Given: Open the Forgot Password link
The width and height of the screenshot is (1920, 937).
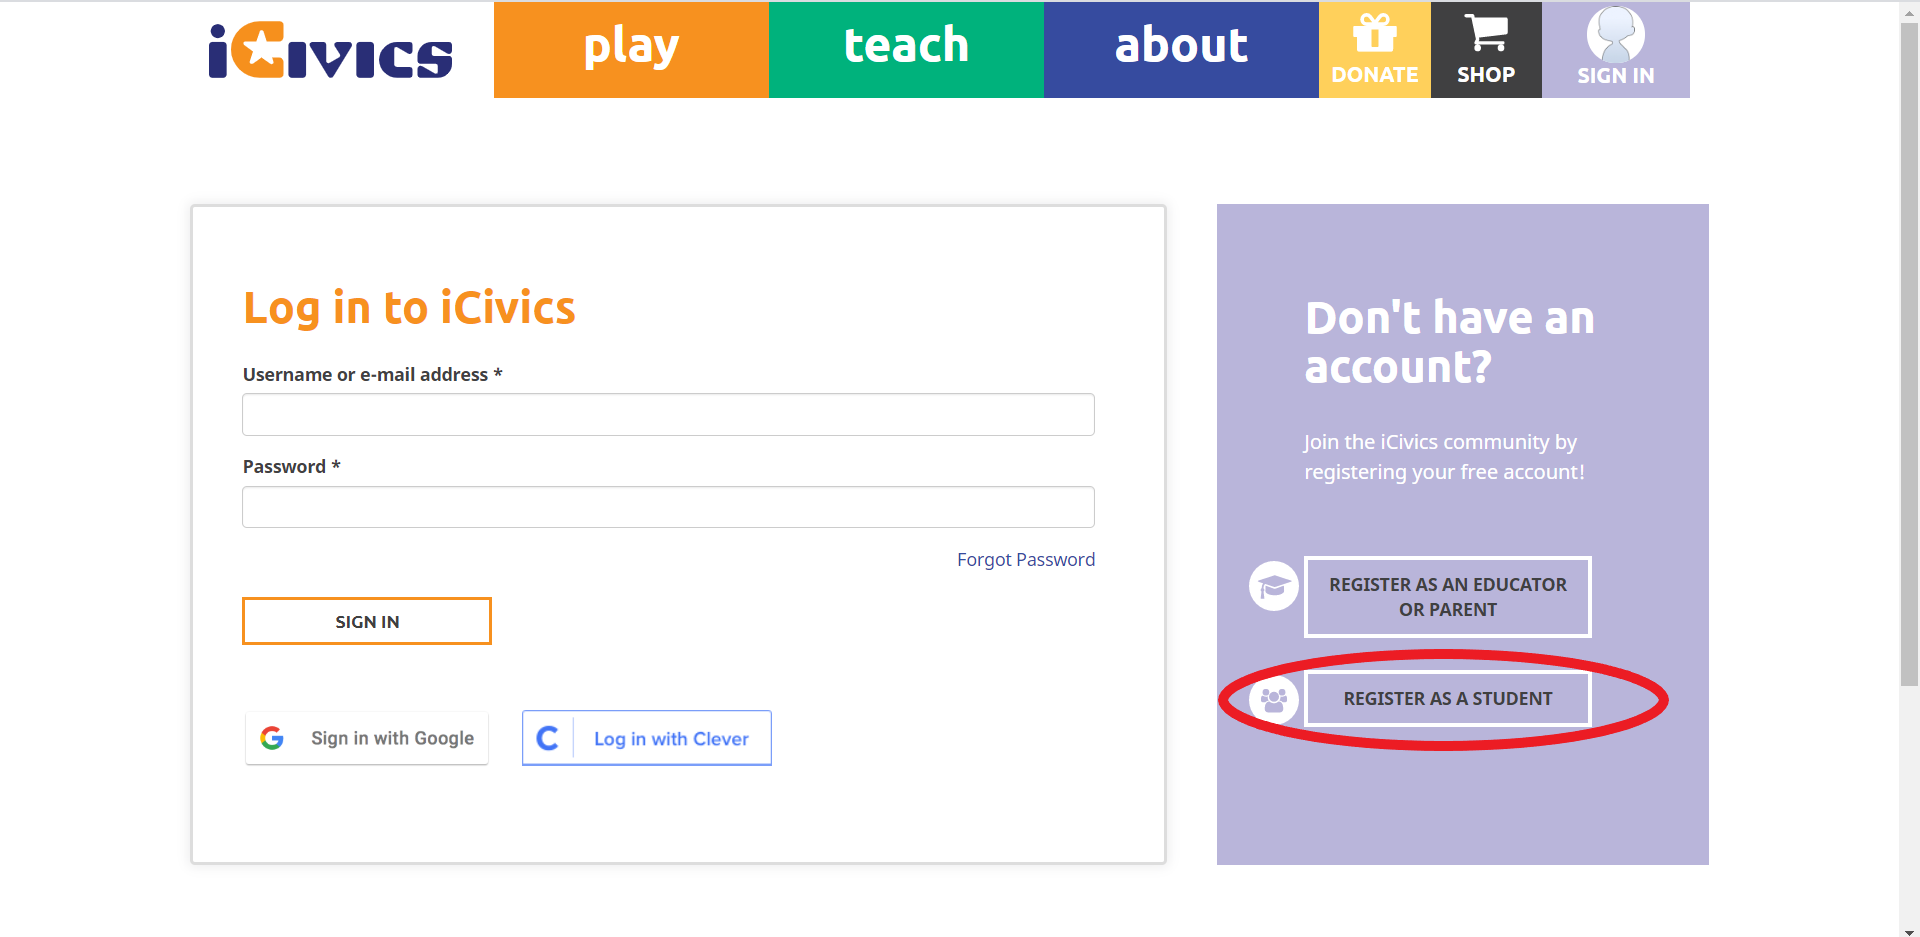Looking at the screenshot, I should [x=1026, y=559].
